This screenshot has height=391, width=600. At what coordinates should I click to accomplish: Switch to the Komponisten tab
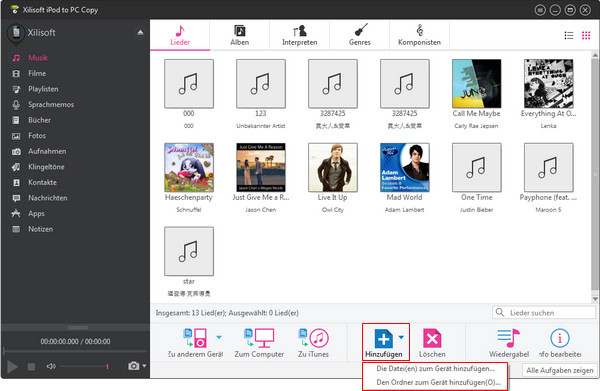[x=419, y=35]
